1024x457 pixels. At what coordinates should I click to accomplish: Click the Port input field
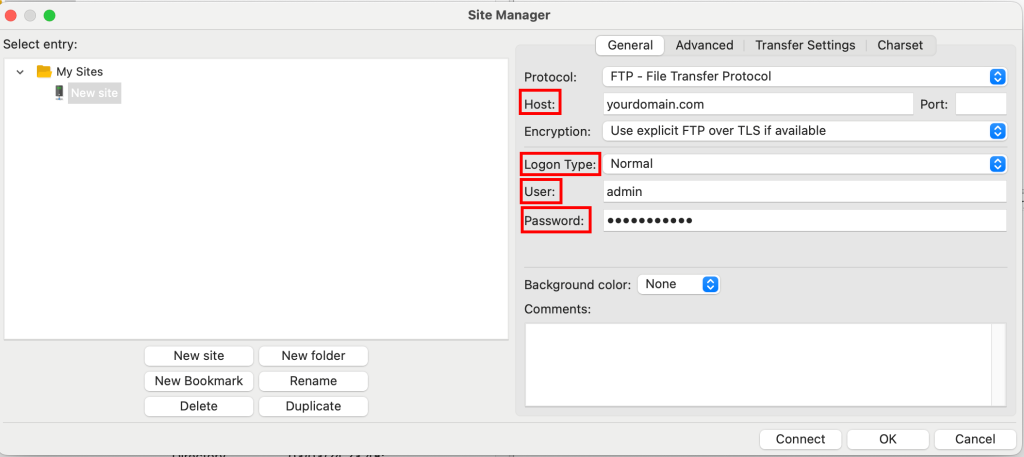tap(980, 103)
